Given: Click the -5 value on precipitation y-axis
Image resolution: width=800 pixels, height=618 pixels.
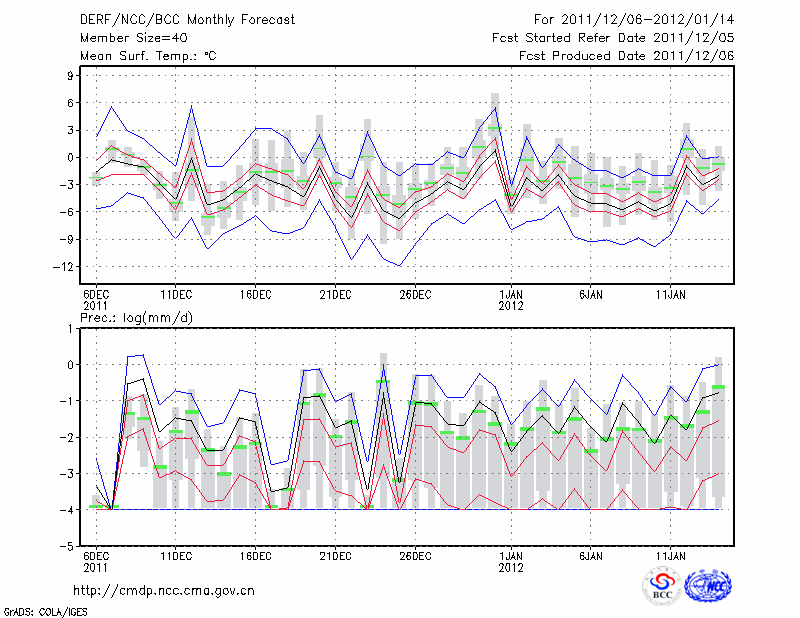Looking at the screenshot, I should click(x=70, y=547).
